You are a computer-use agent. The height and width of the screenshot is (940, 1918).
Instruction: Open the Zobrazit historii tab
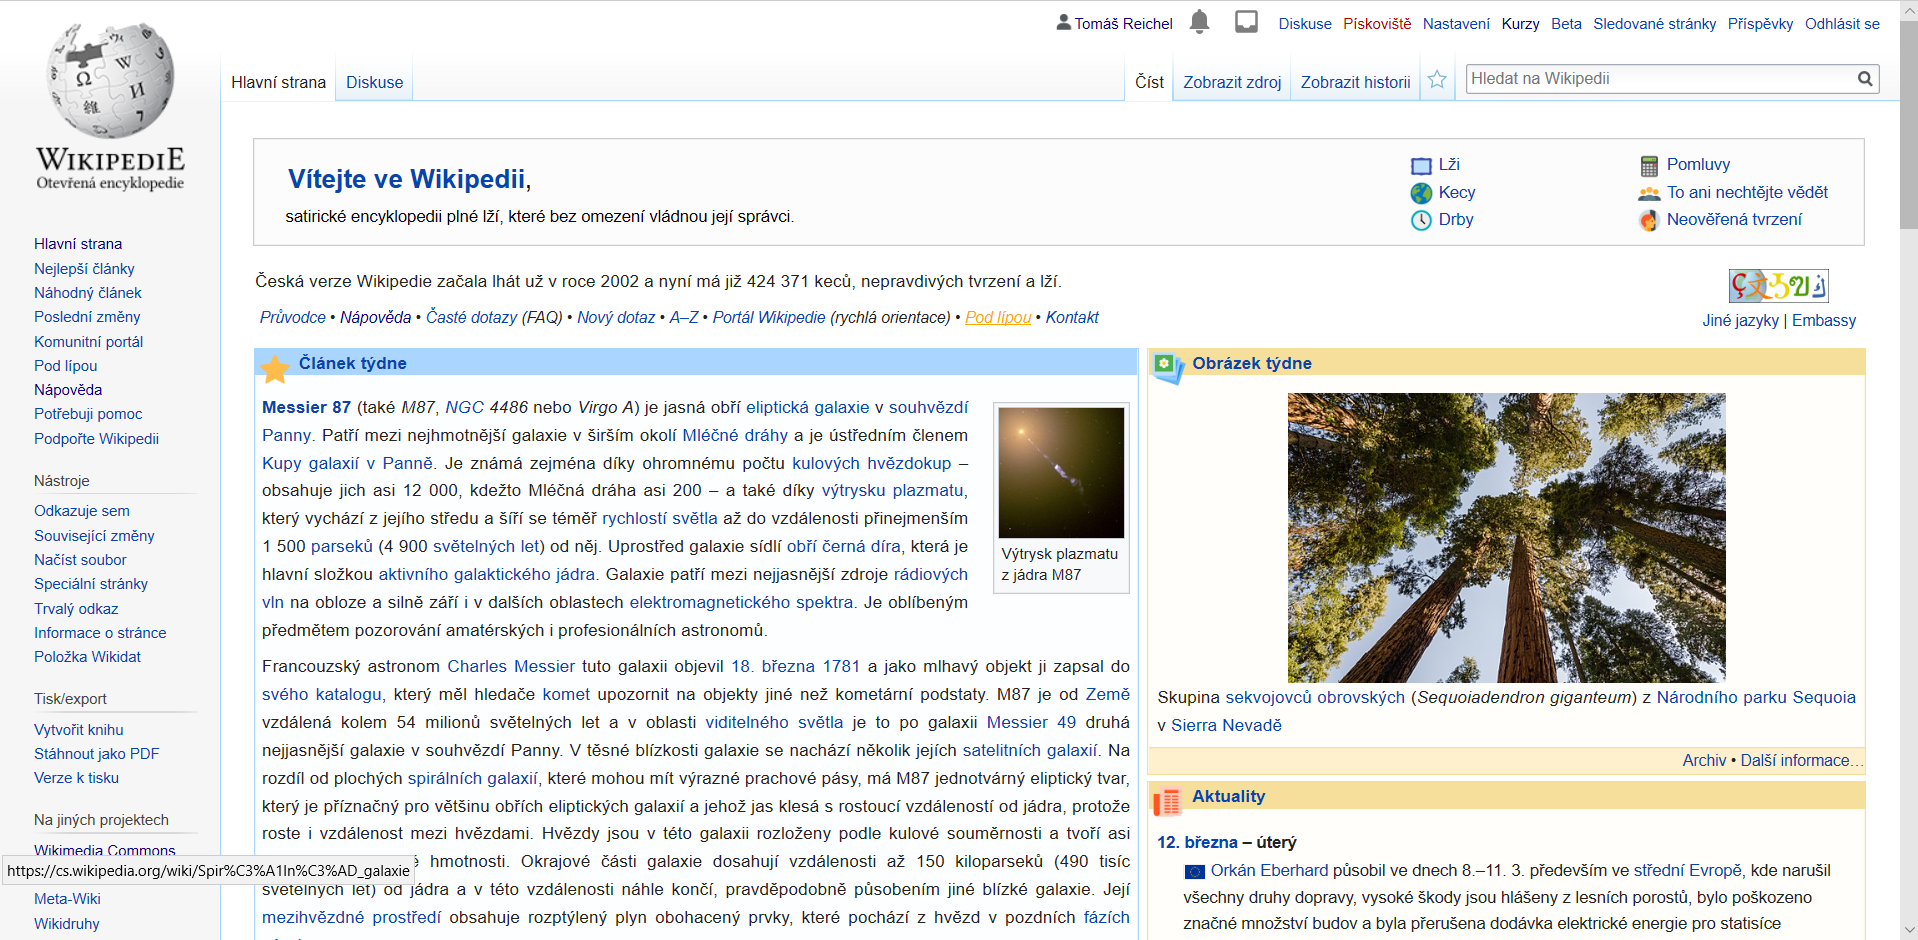(x=1355, y=83)
